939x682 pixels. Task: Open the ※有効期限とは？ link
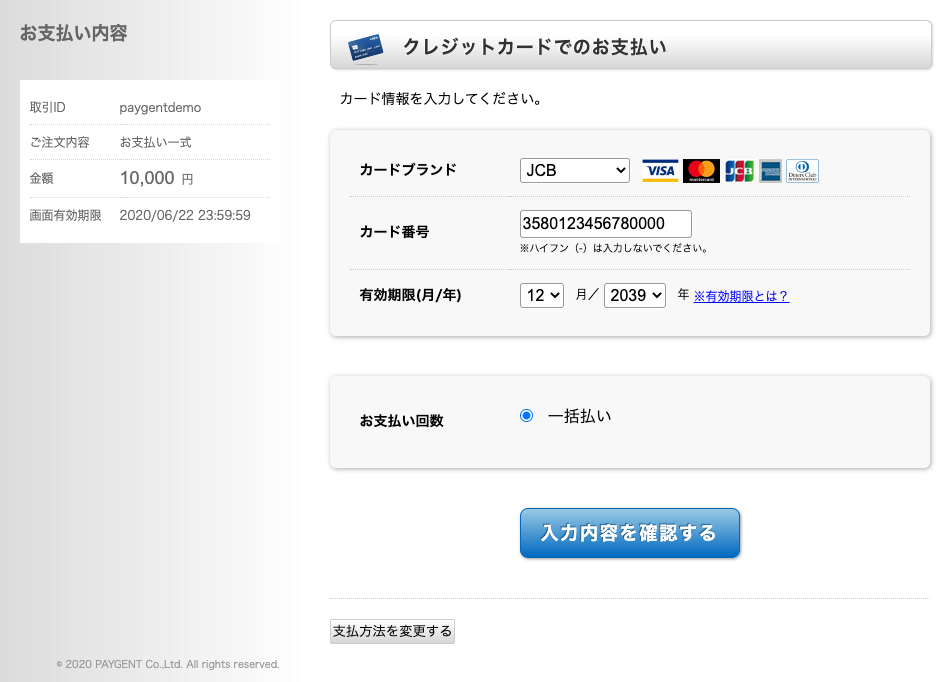click(741, 296)
